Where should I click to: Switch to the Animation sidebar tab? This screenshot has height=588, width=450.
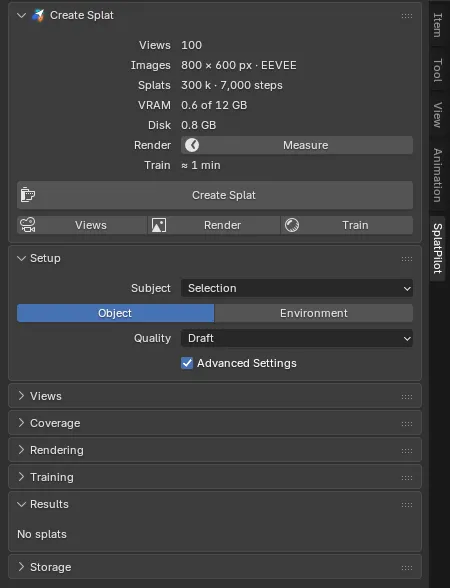click(x=437, y=175)
